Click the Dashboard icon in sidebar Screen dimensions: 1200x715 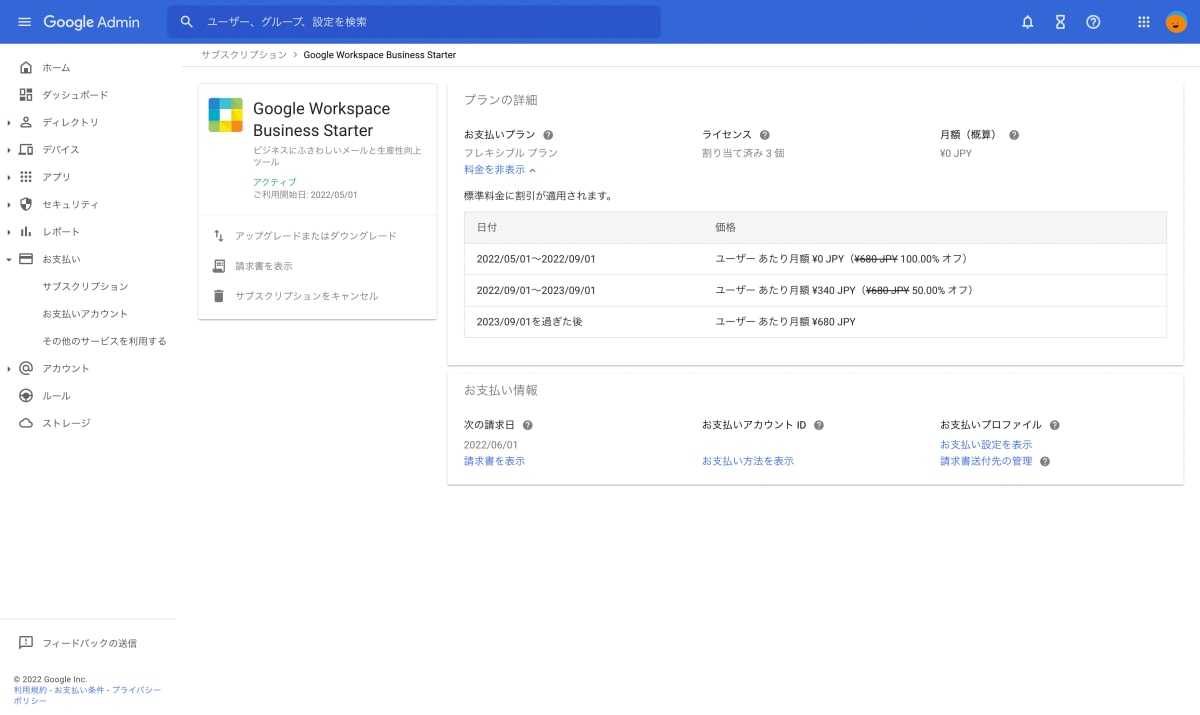(26, 95)
